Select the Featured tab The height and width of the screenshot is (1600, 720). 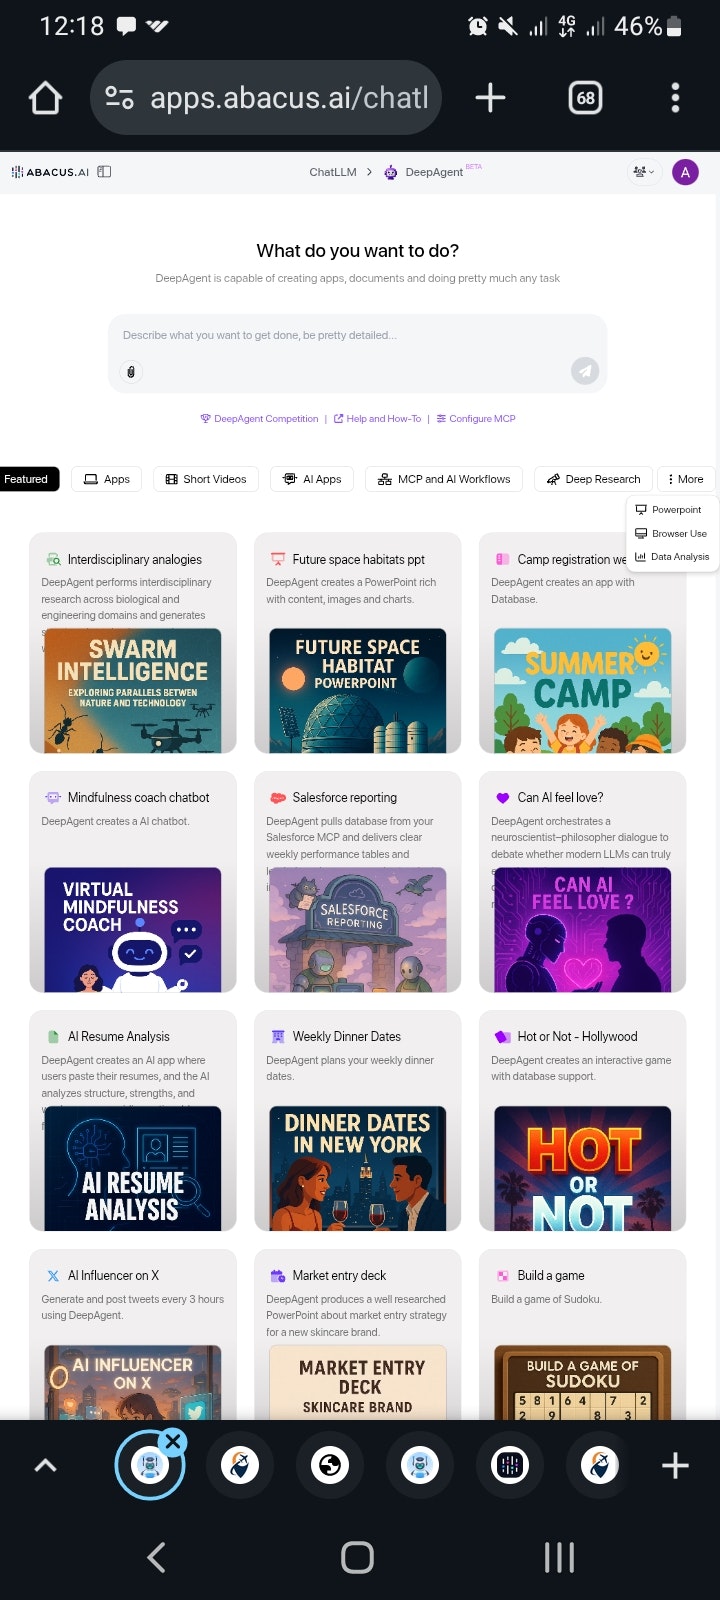tap(27, 479)
